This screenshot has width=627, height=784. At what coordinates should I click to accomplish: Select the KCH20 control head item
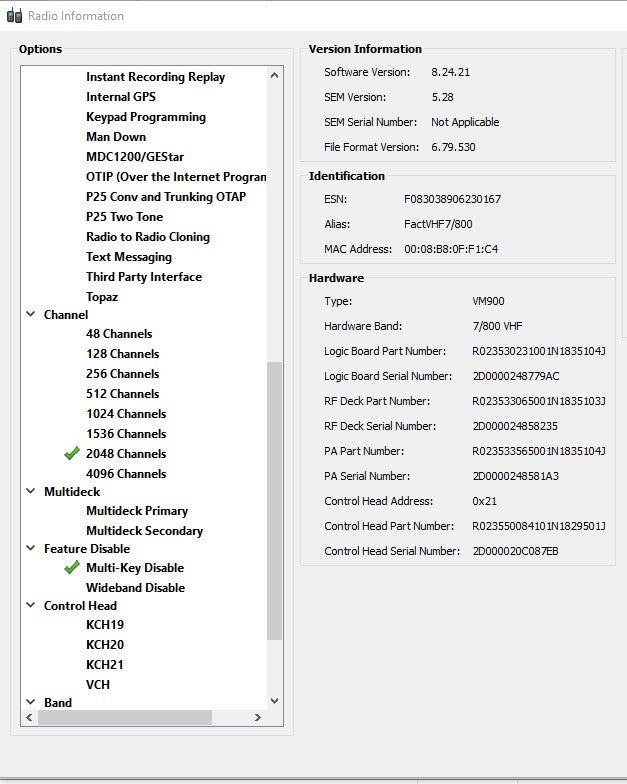[x=105, y=644]
